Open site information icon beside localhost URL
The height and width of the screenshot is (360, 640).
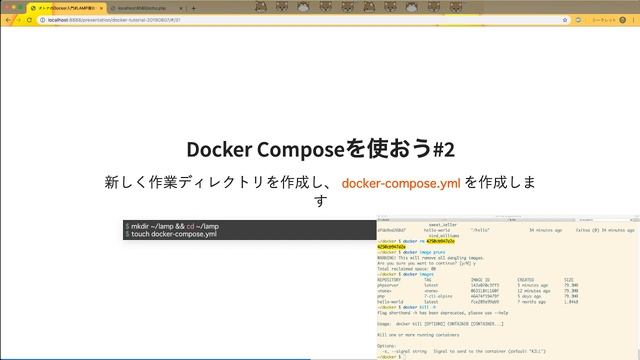click(x=42, y=20)
